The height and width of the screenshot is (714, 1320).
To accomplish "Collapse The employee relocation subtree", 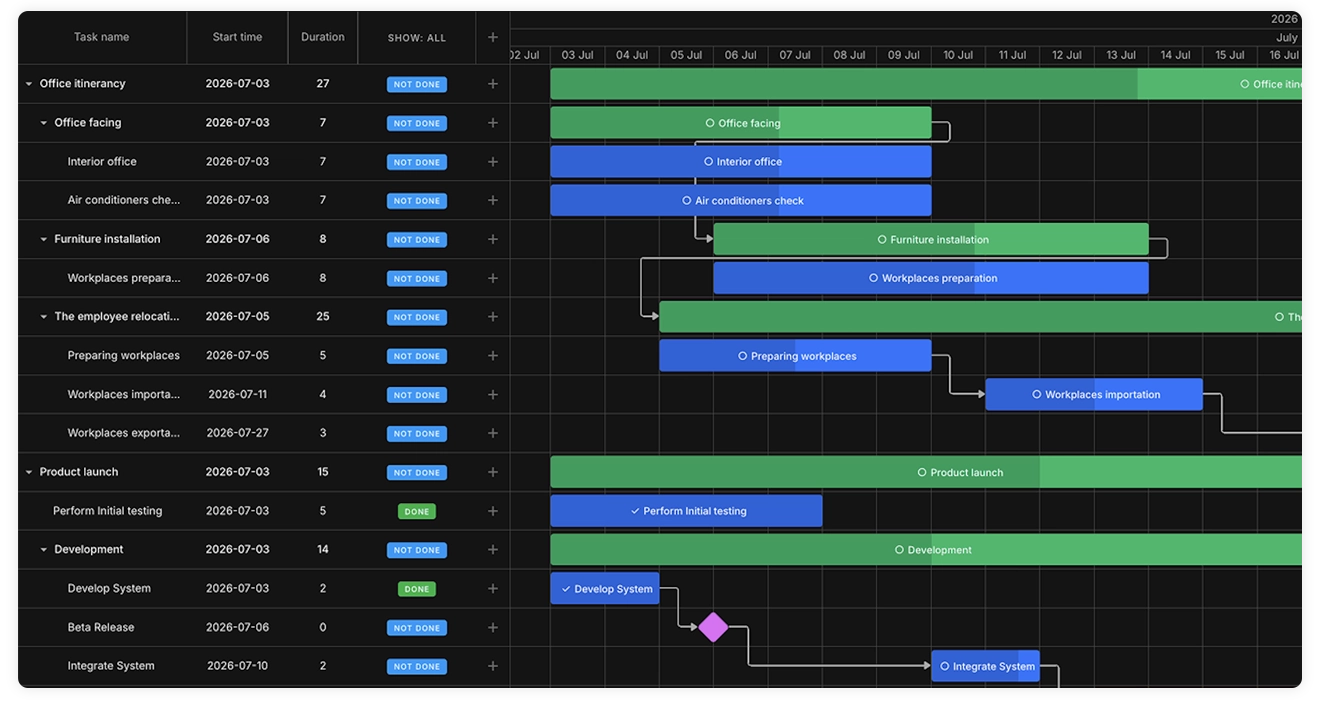I will 44,317.
